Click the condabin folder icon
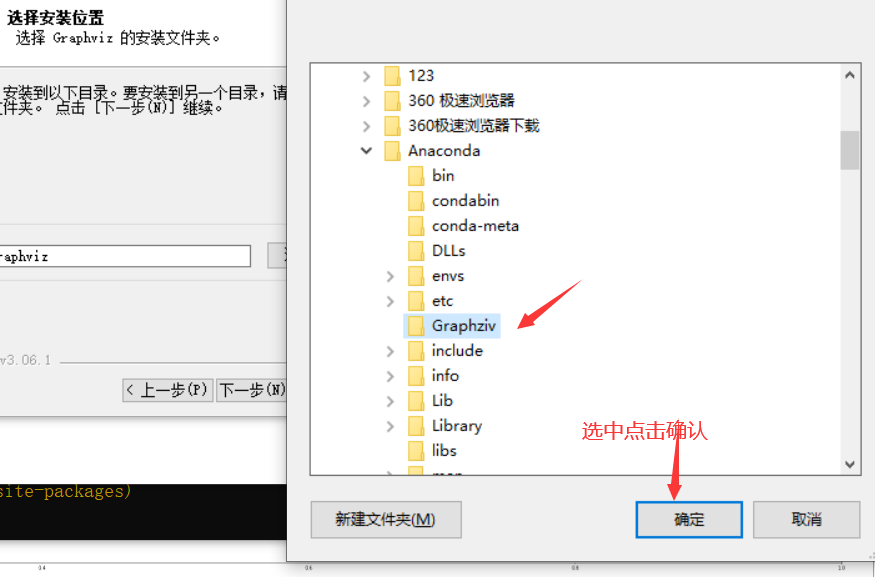This screenshot has width=875, height=577. 416,201
